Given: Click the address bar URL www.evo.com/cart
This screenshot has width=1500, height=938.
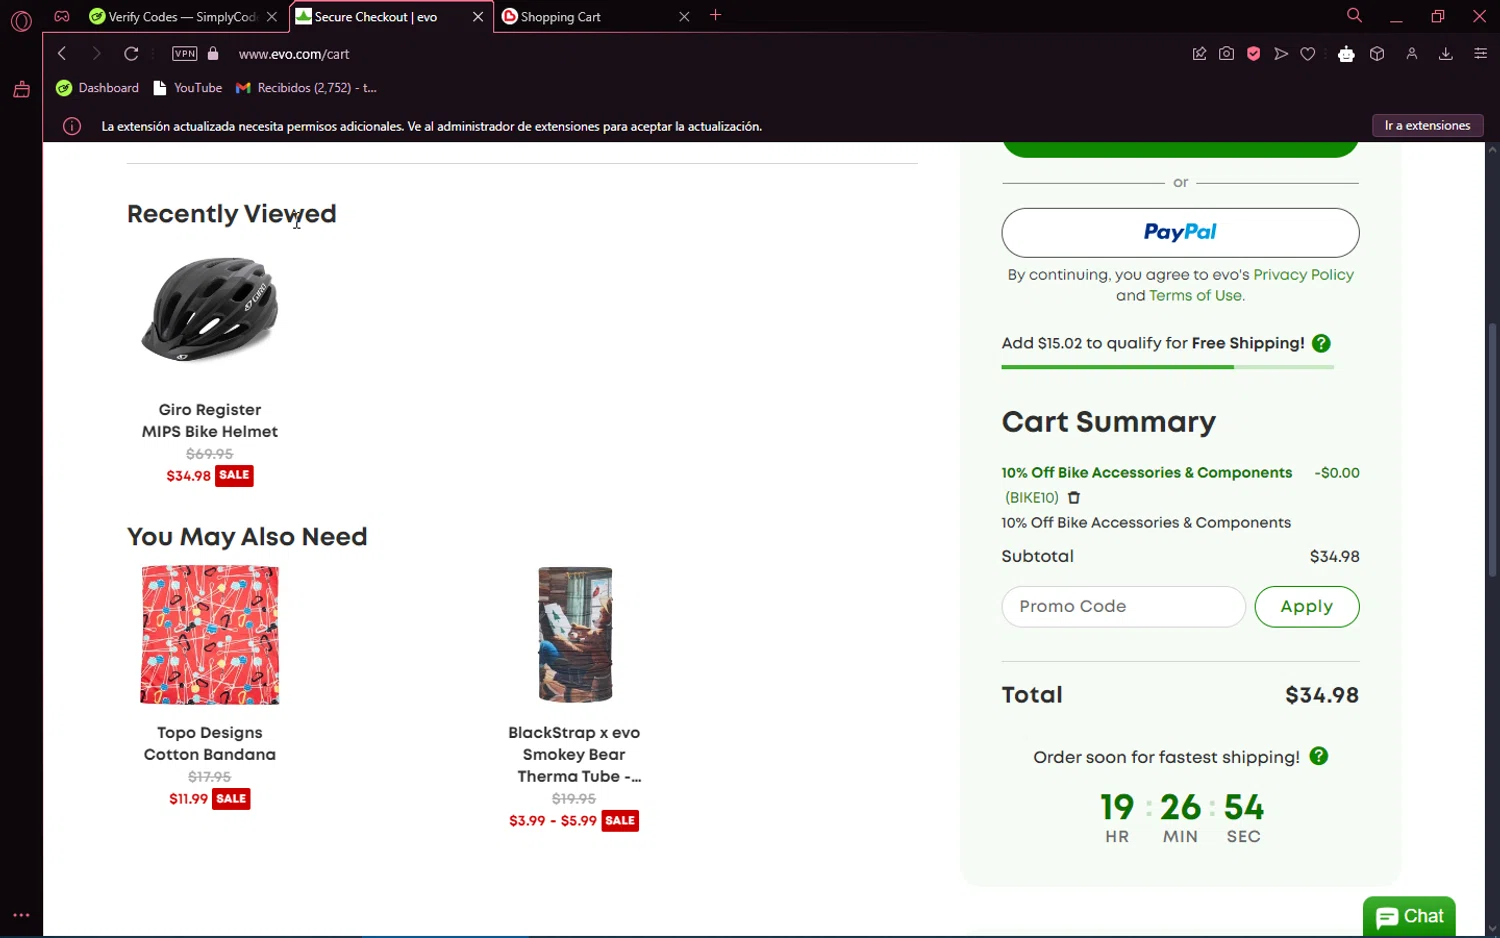Looking at the screenshot, I should tap(294, 54).
